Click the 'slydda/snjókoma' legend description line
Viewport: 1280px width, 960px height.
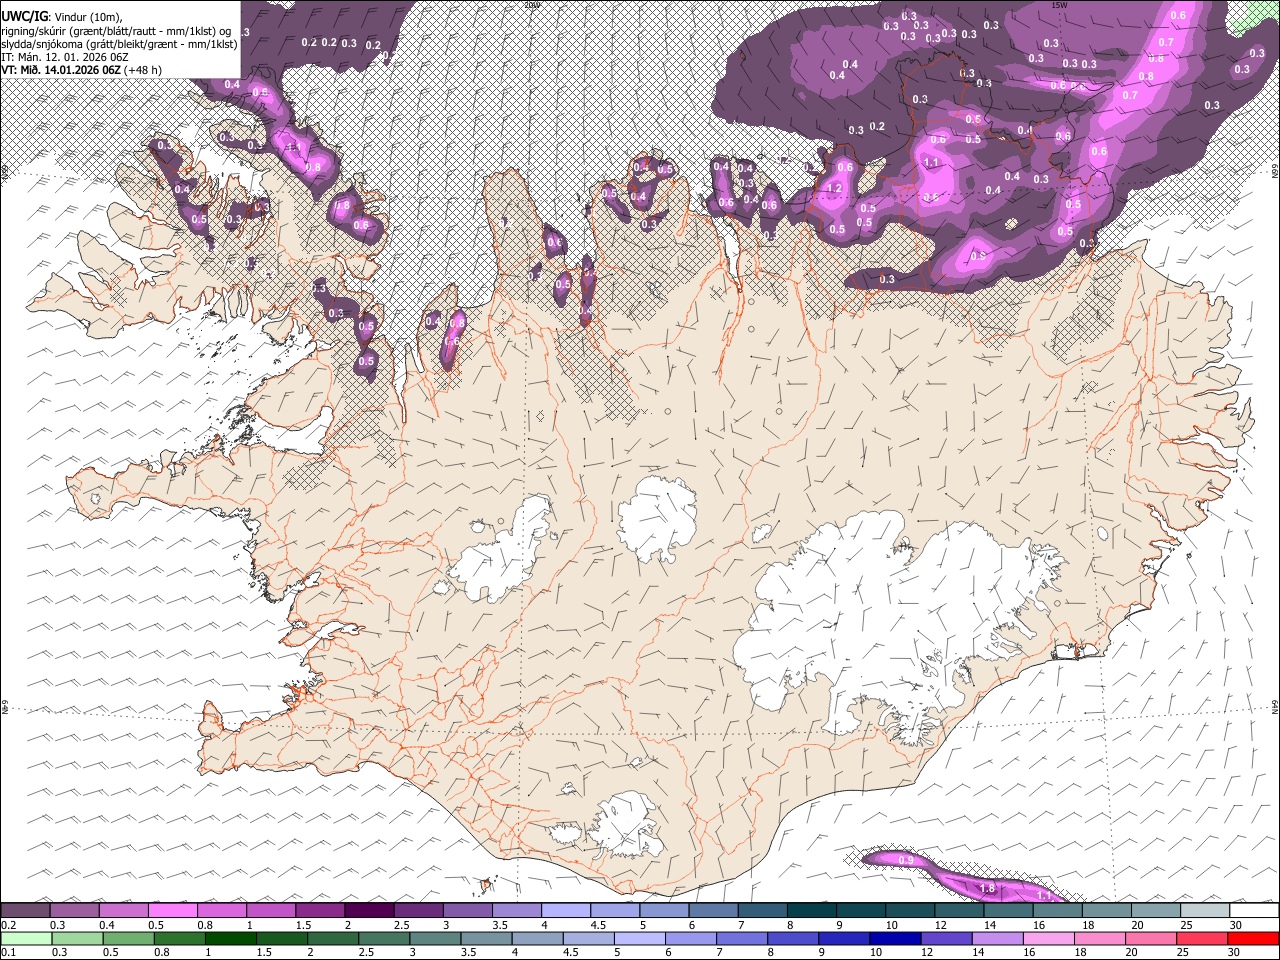pos(120,44)
